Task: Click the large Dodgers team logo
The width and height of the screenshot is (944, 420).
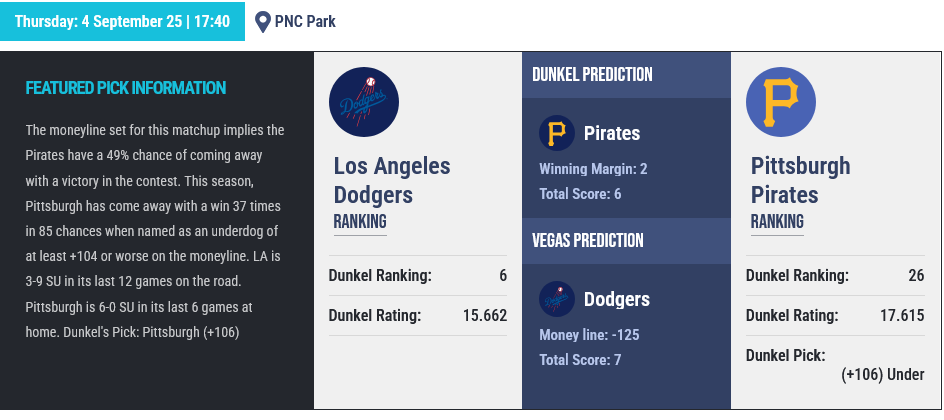Action: coord(364,102)
